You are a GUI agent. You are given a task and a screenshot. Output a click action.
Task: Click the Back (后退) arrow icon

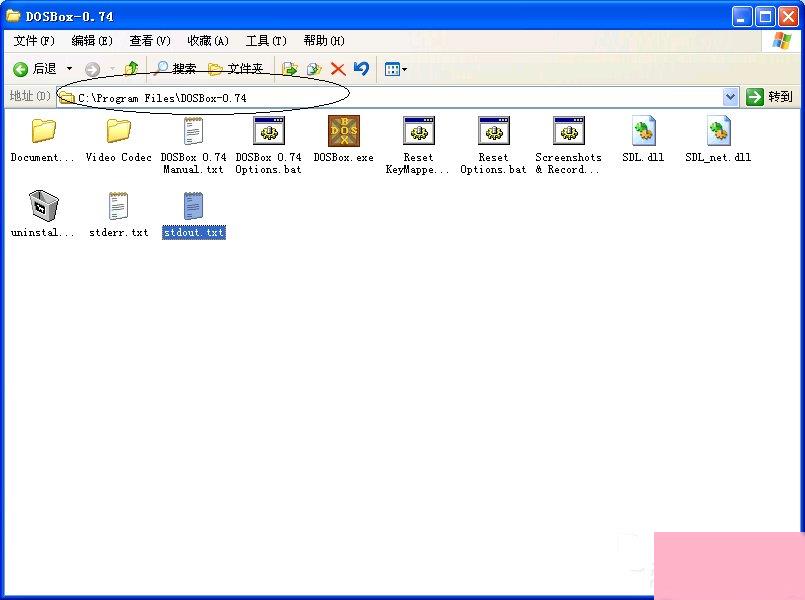tap(21, 69)
